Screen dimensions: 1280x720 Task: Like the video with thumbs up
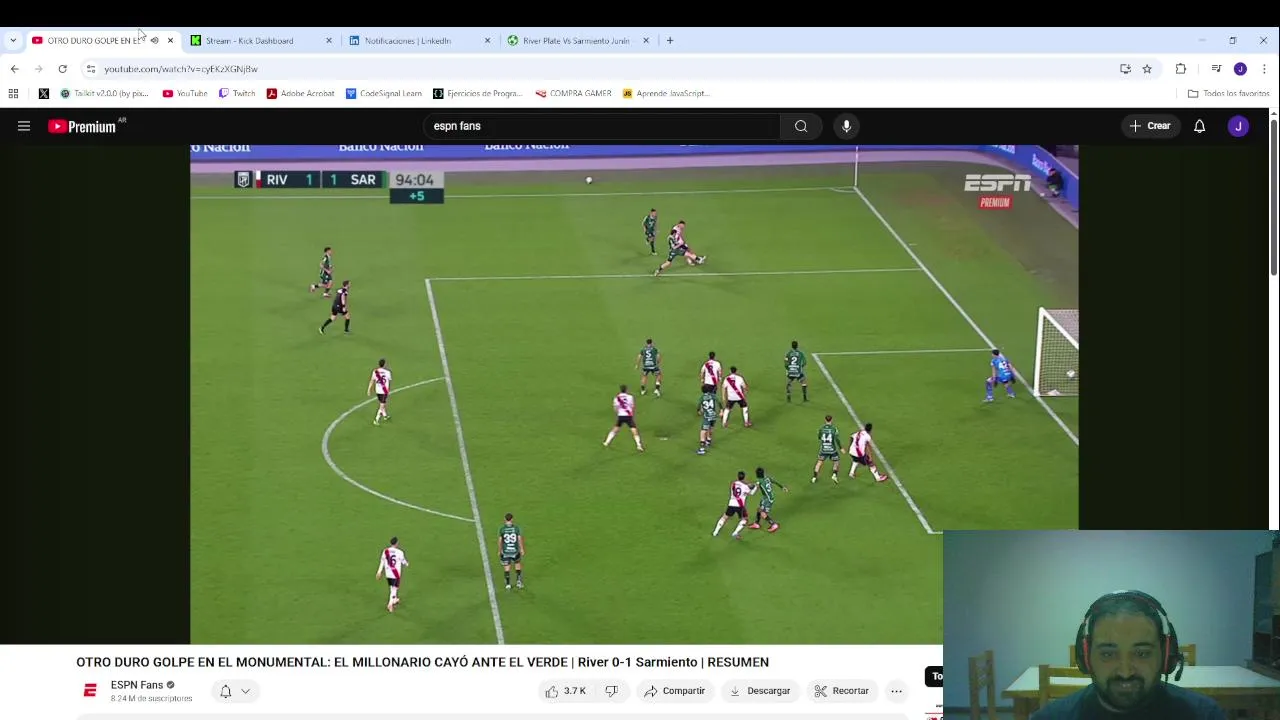[x=566, y=691]
